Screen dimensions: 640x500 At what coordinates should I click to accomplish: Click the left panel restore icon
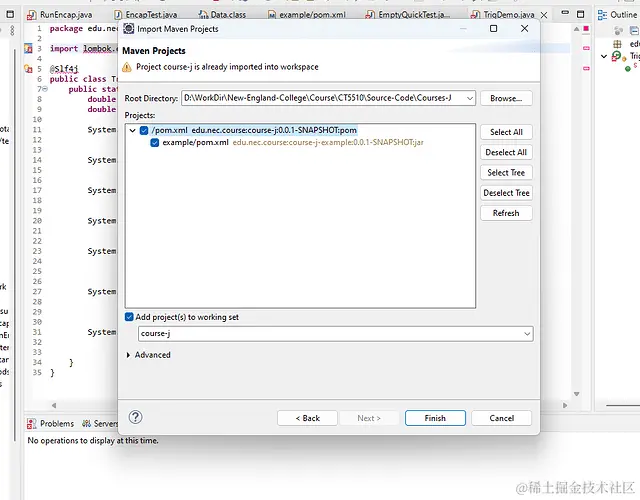10,15
